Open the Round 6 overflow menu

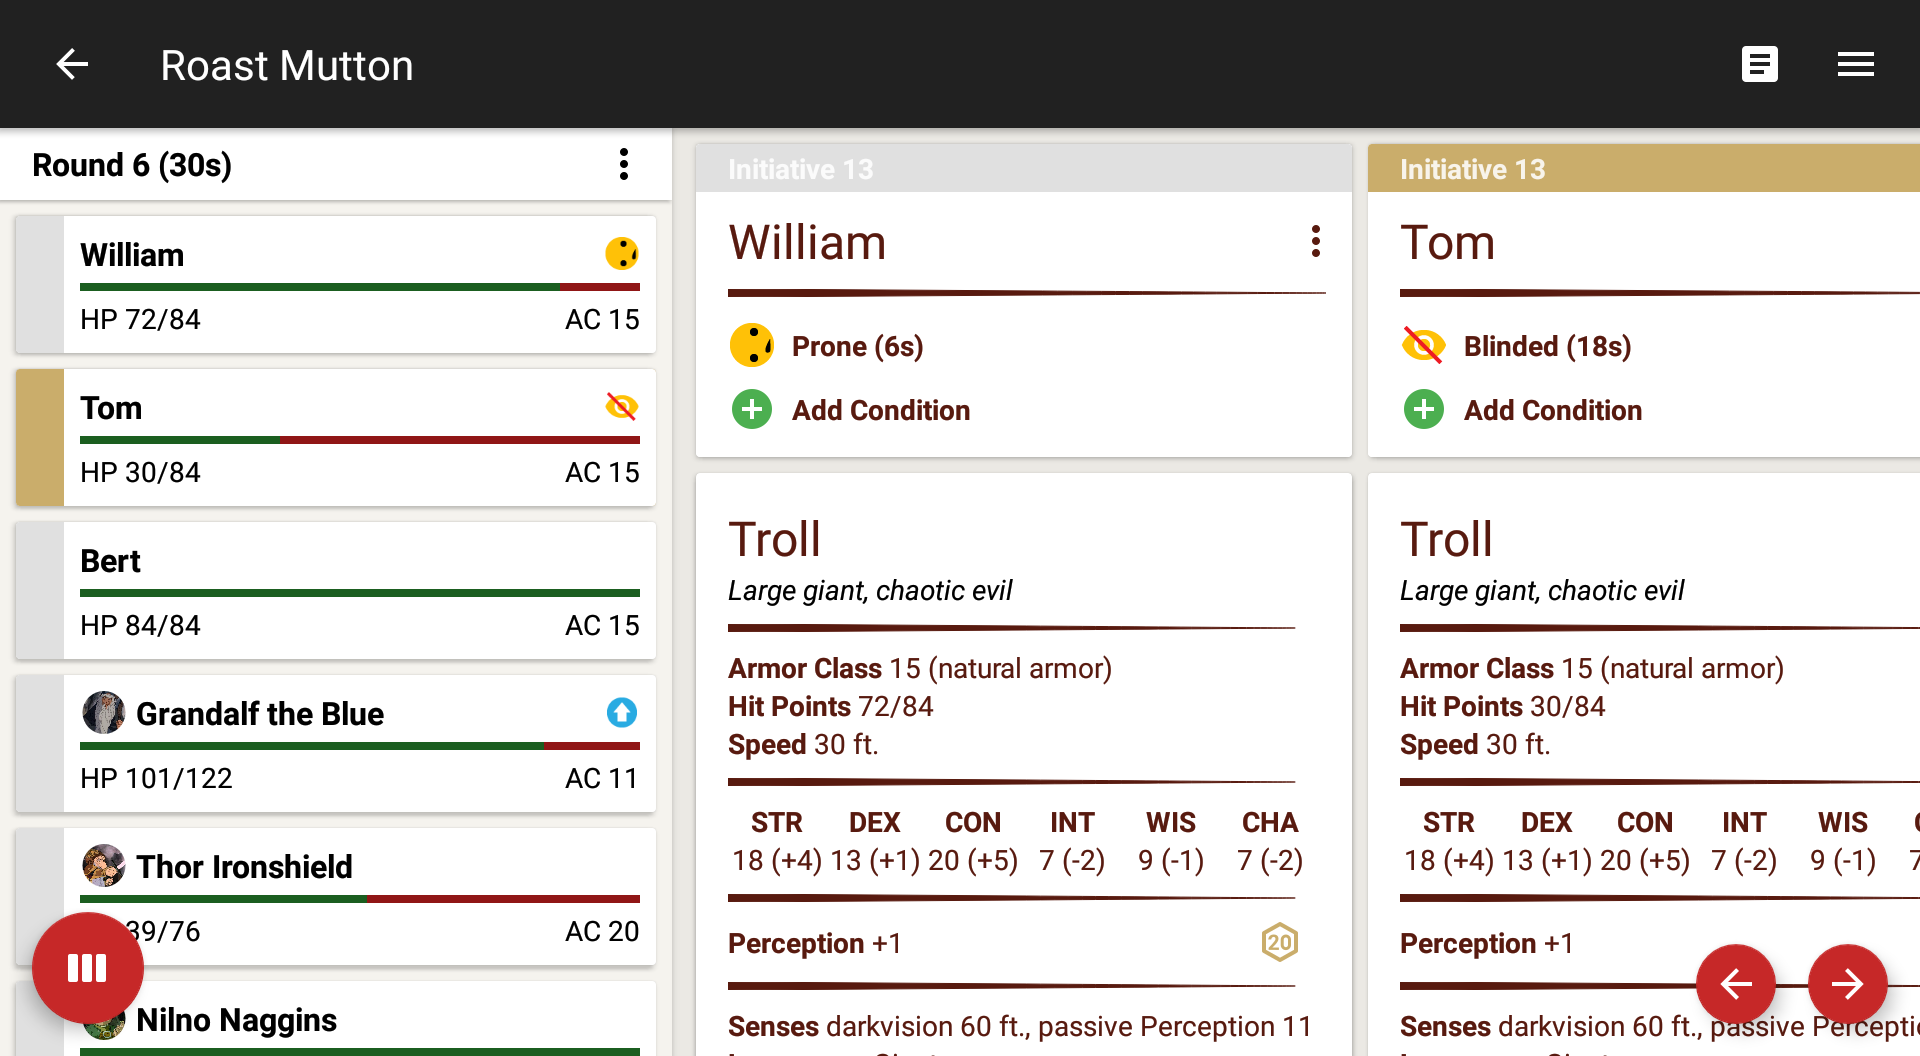[x=623, y=164]
